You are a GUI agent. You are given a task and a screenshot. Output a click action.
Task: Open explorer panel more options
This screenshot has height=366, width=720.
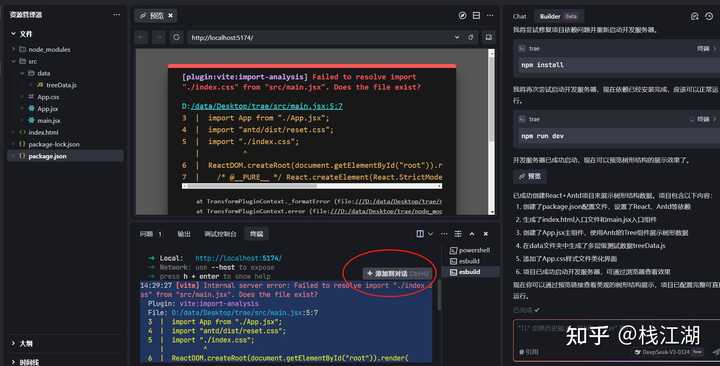[x=117, y=15]
